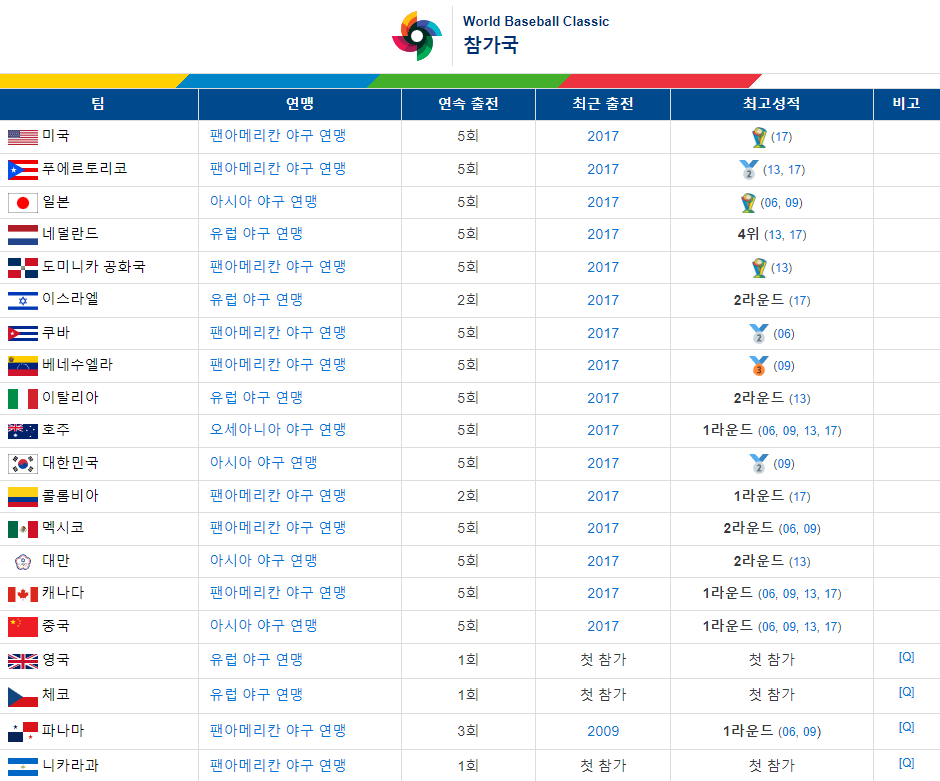Open the 아시아 야구 연맹 link in 일본 row
This screenshot has height=781, width=940.
[263, 202]
